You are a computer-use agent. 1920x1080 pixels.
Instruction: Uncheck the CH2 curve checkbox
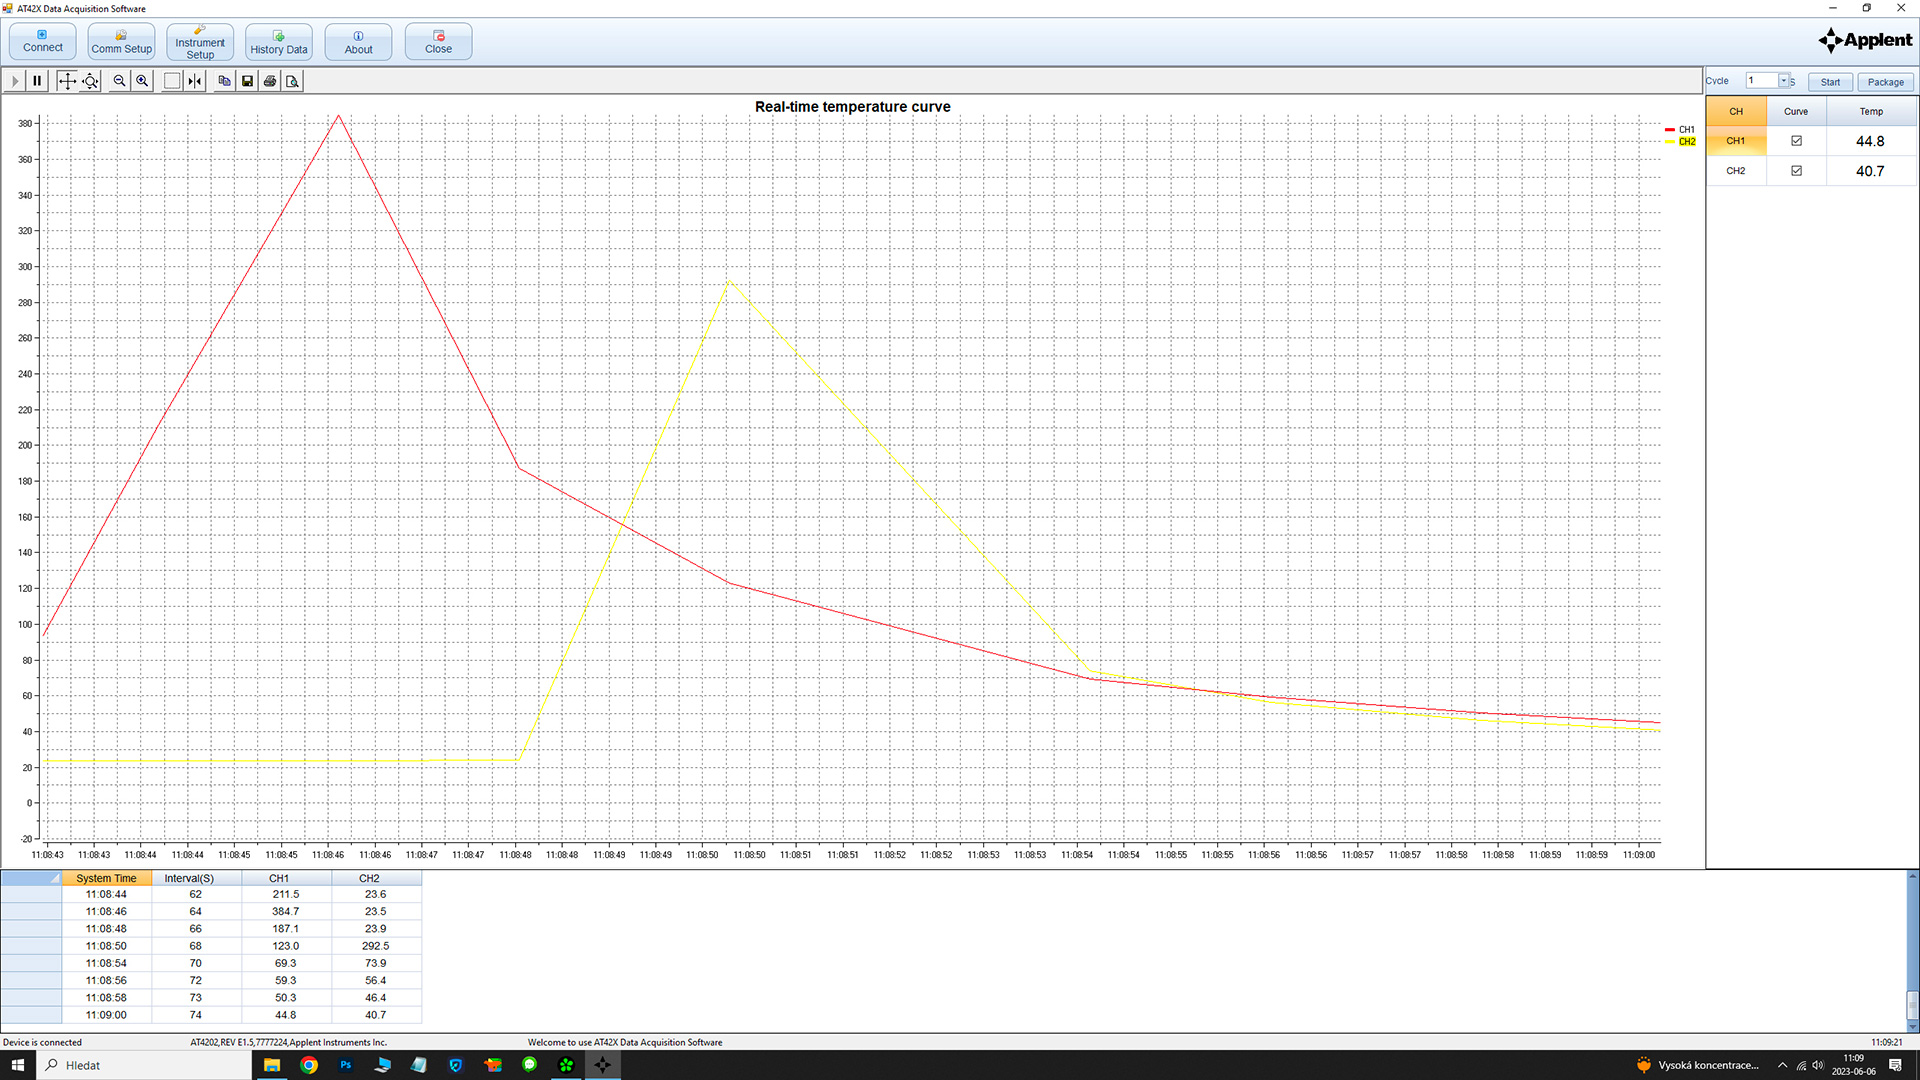(1796, 171)
